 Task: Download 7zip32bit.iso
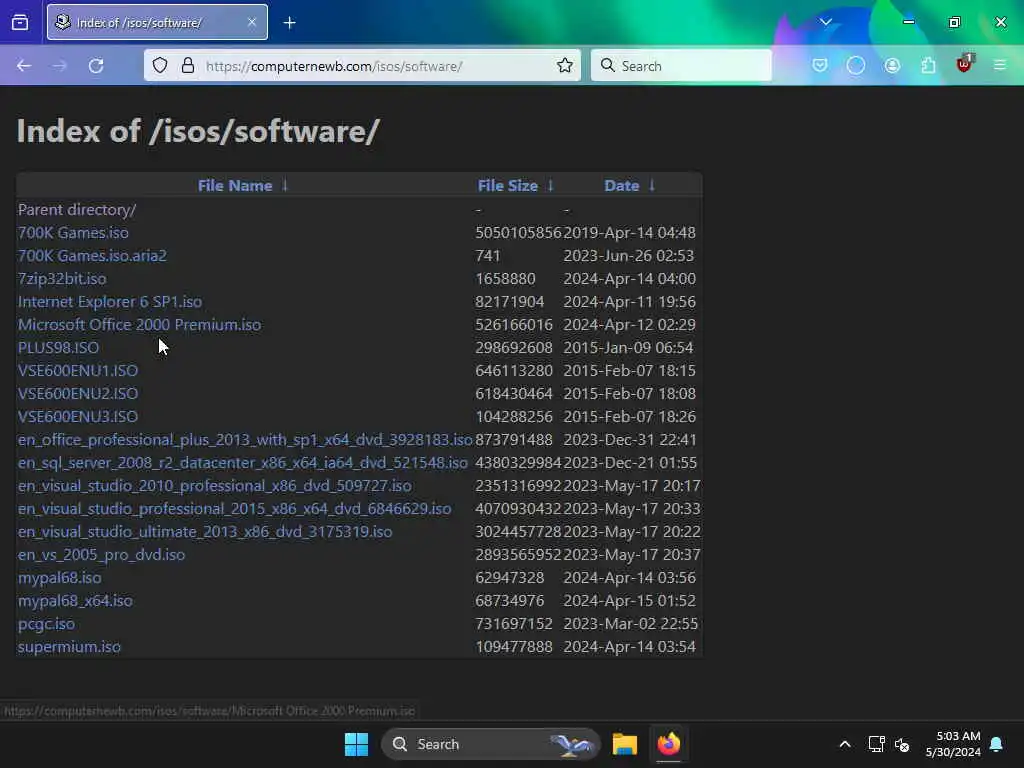[62, 278]
